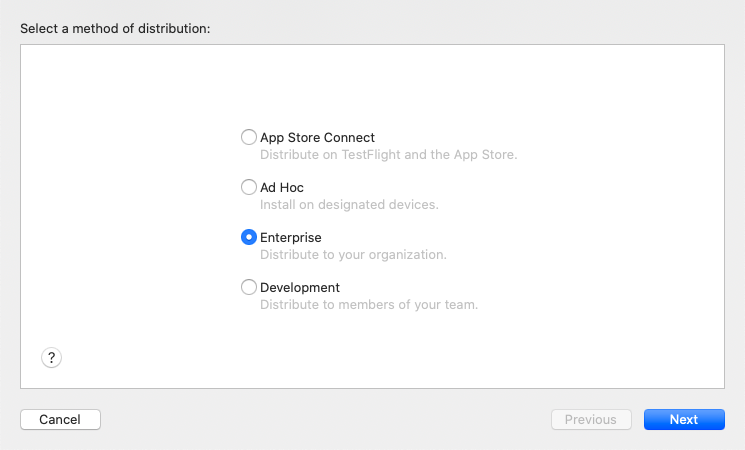The width and height of the screenshot is (745, 450).
Task: Click the "Select a method of distribution:" heading
Action: coord(115,29)
